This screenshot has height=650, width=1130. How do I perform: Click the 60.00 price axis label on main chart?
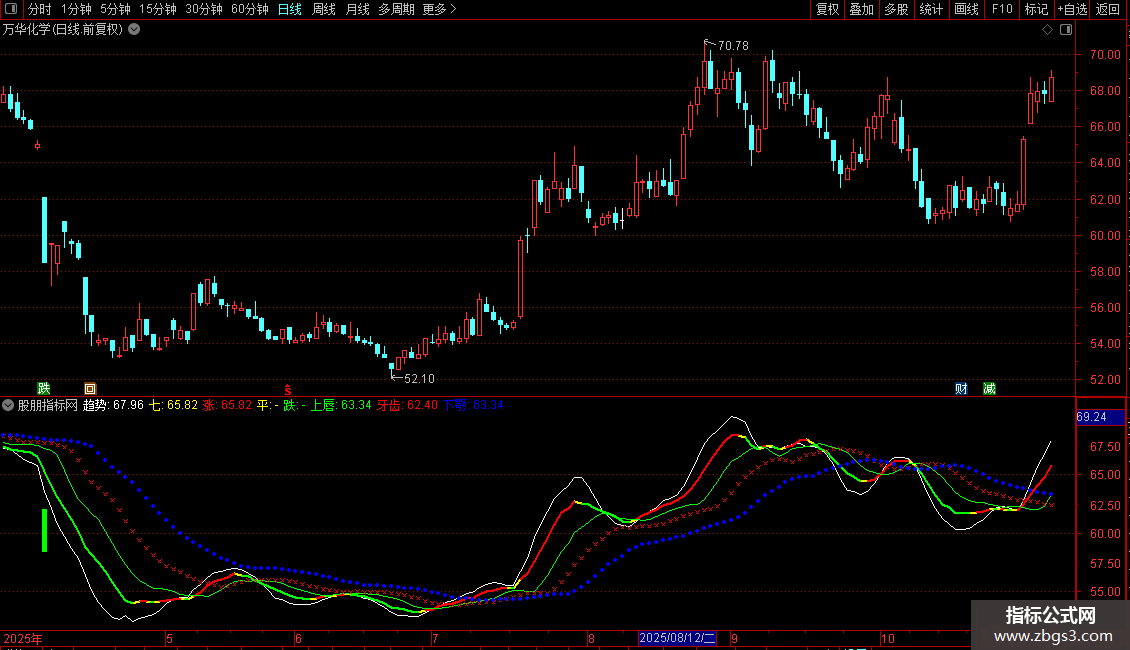point(1105,235)
